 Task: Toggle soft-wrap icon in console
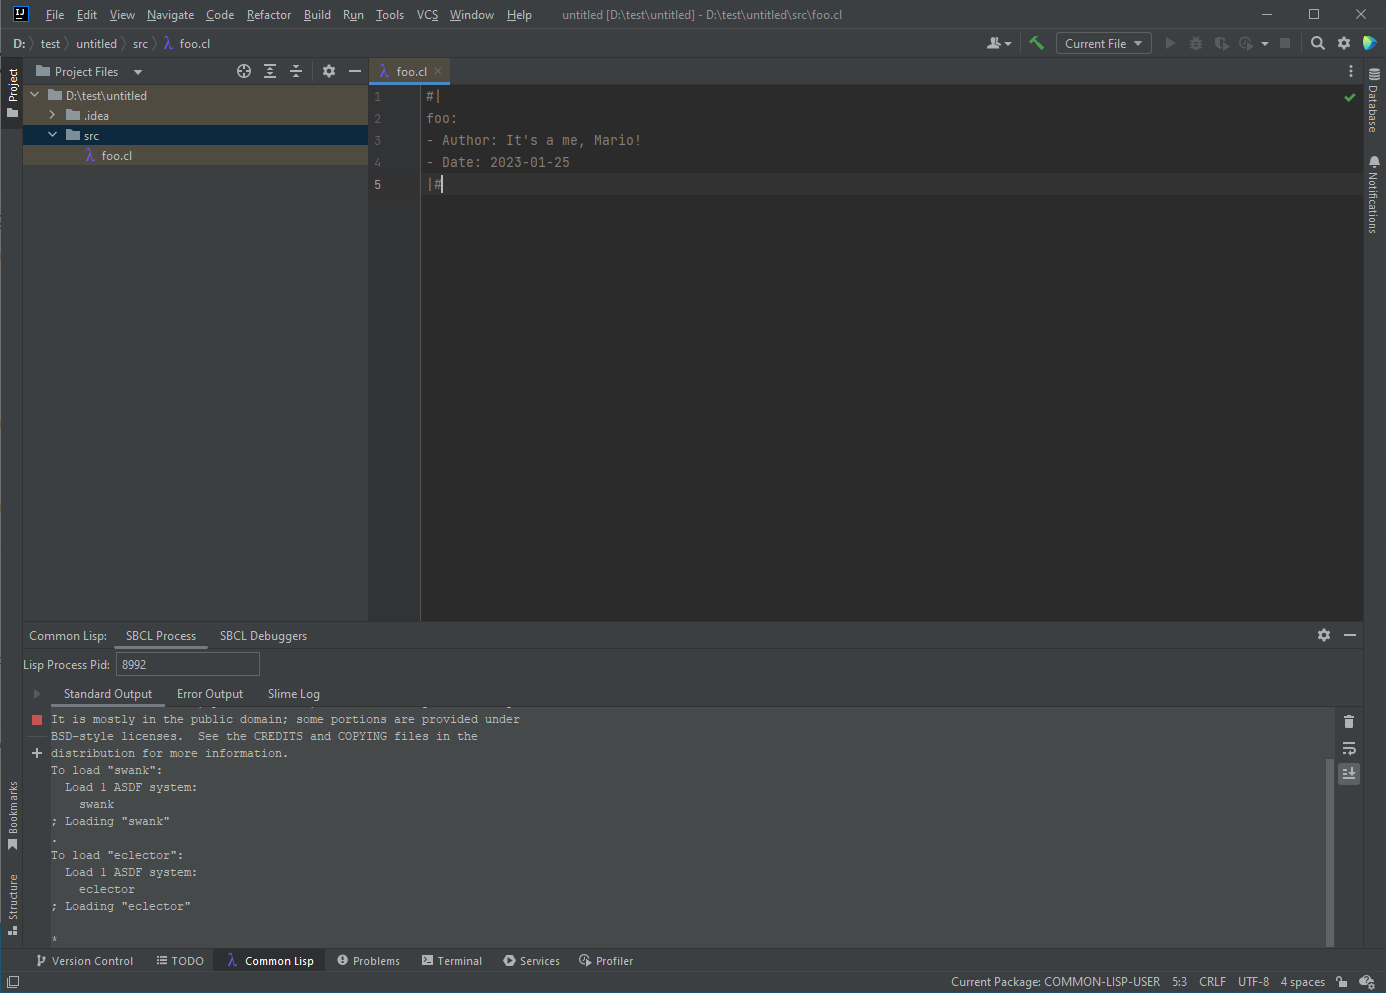(1349, 748)
